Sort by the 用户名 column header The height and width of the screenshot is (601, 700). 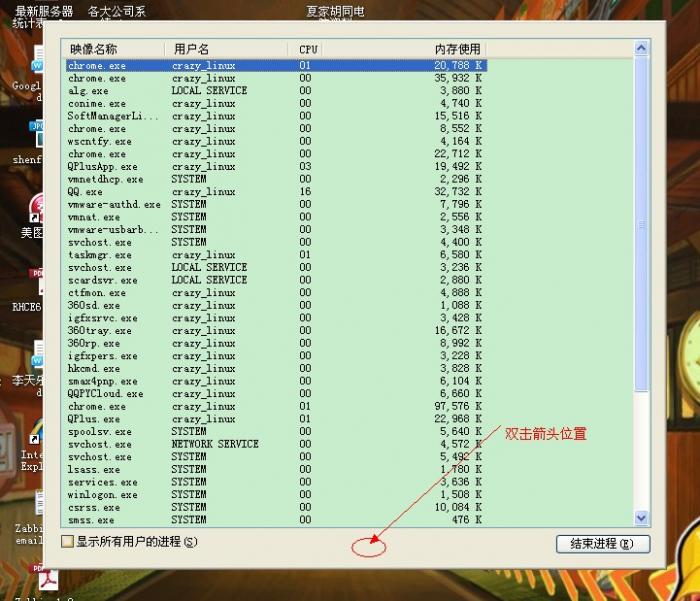coord(226,49)
